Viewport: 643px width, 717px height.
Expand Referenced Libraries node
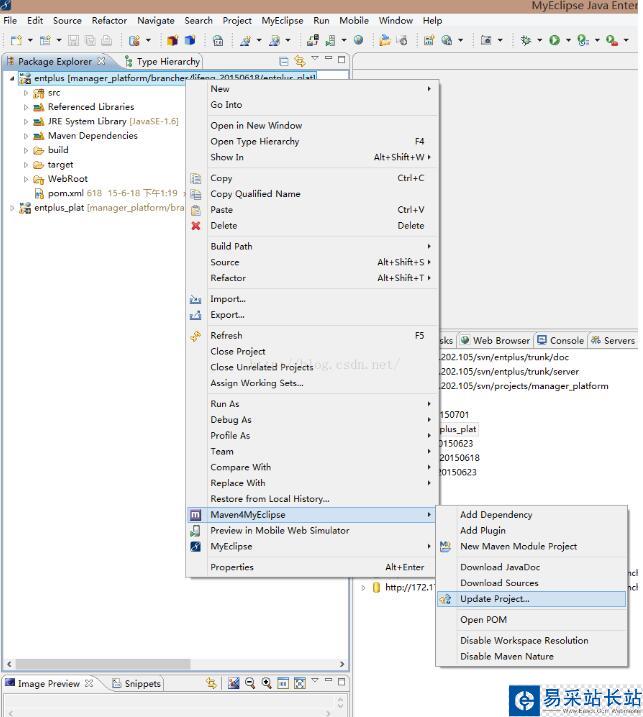[26, 107]
